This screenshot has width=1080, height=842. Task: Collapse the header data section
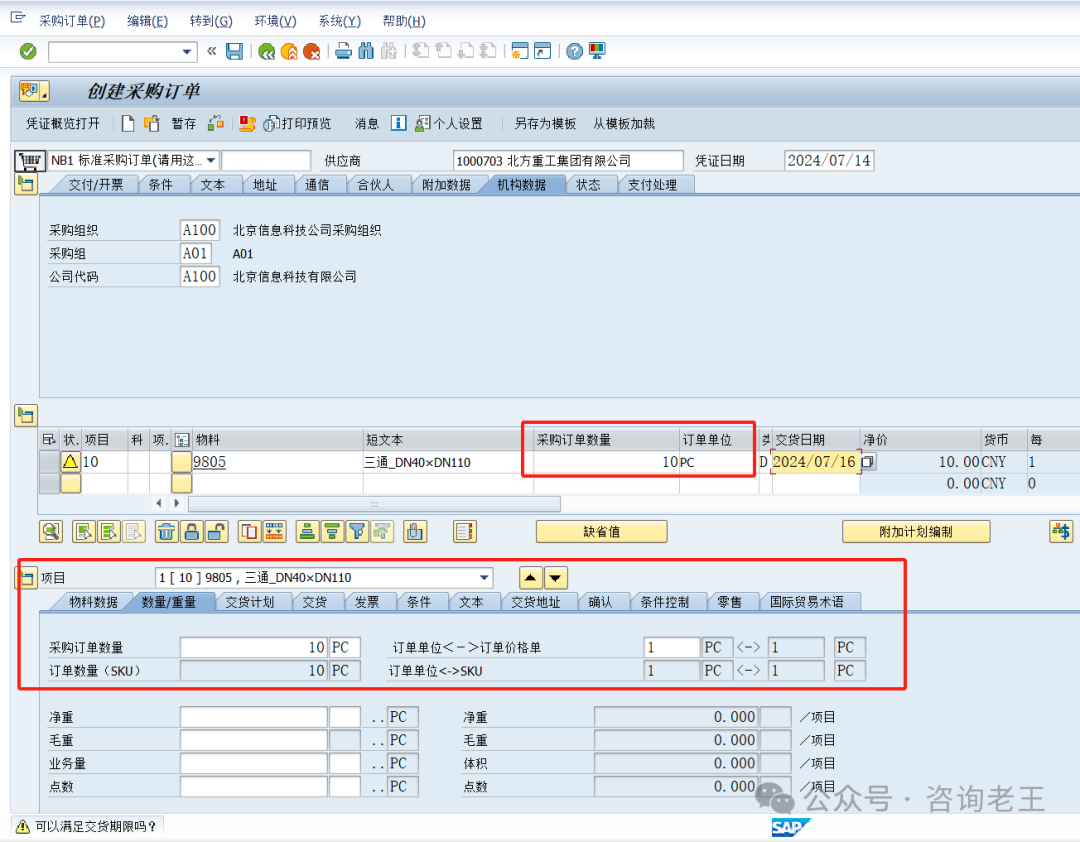pyautogui.click(x=25, y=184)
